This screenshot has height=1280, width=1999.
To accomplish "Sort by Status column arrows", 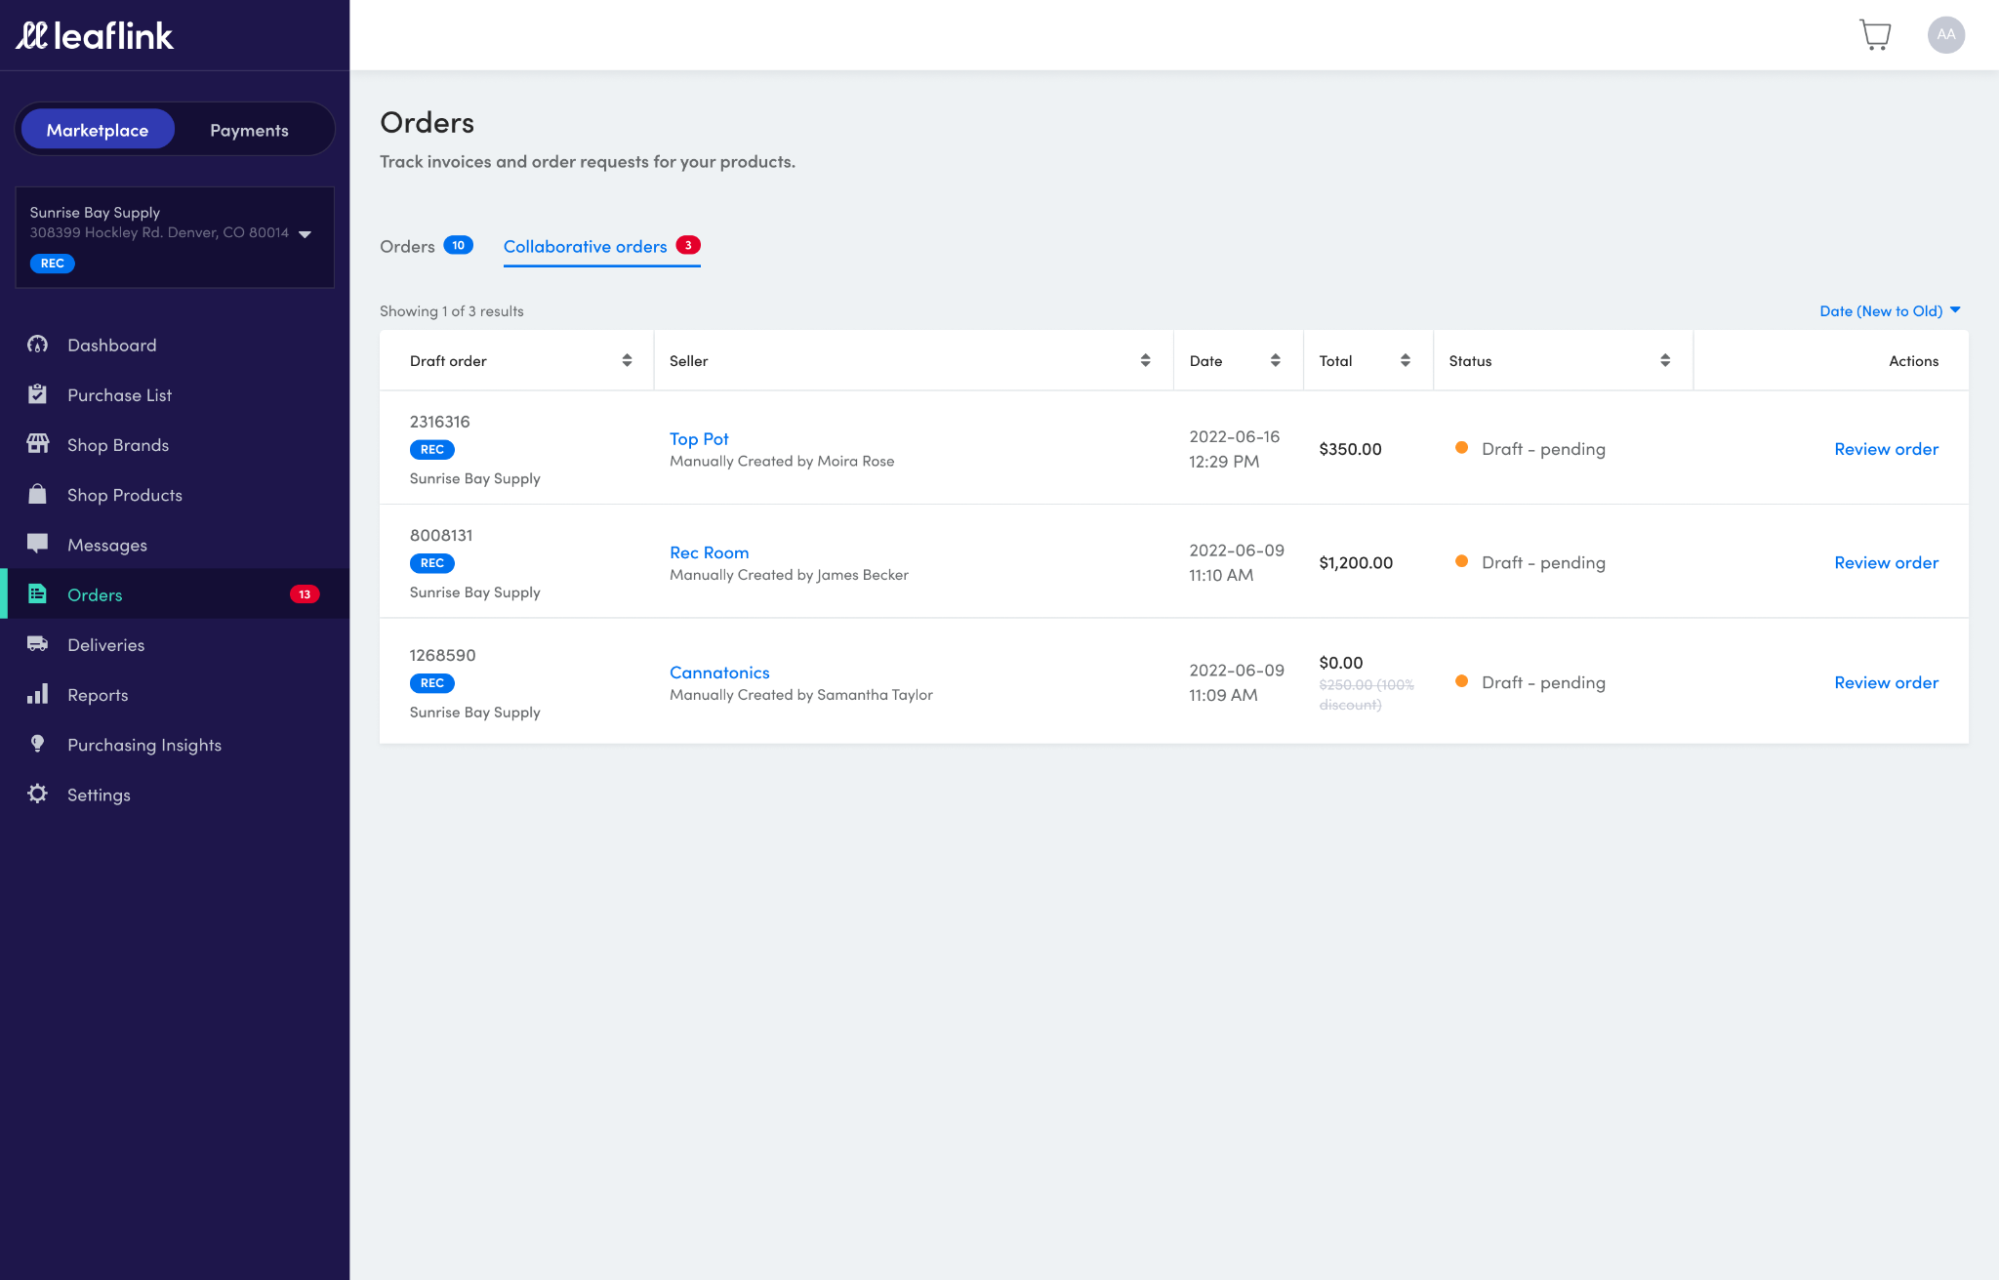I will coord(1665,360).
